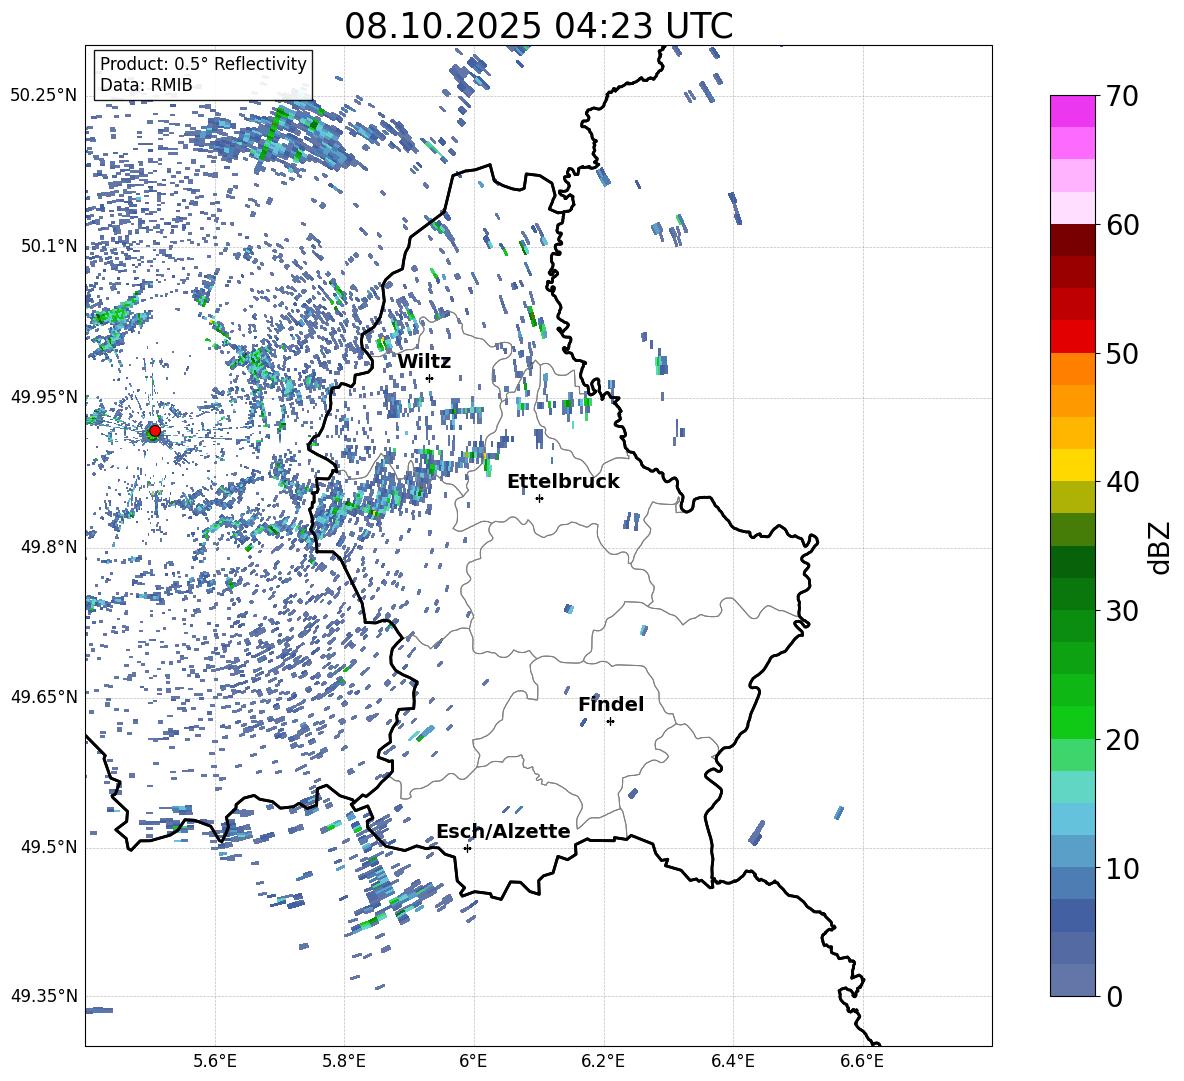The height and width of the screenshot is (1081, 1184).
Task: Click the 30 tick on colorbar
Action: click(x=1121, y=611)
